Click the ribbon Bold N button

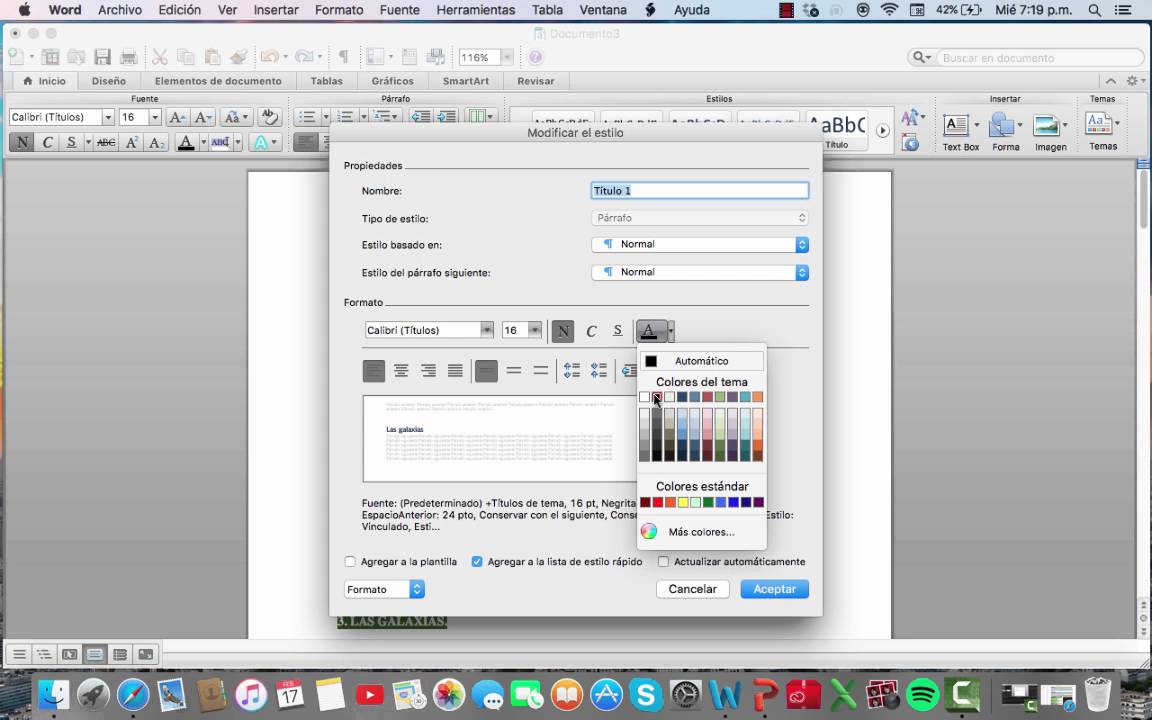pos(22,142)
